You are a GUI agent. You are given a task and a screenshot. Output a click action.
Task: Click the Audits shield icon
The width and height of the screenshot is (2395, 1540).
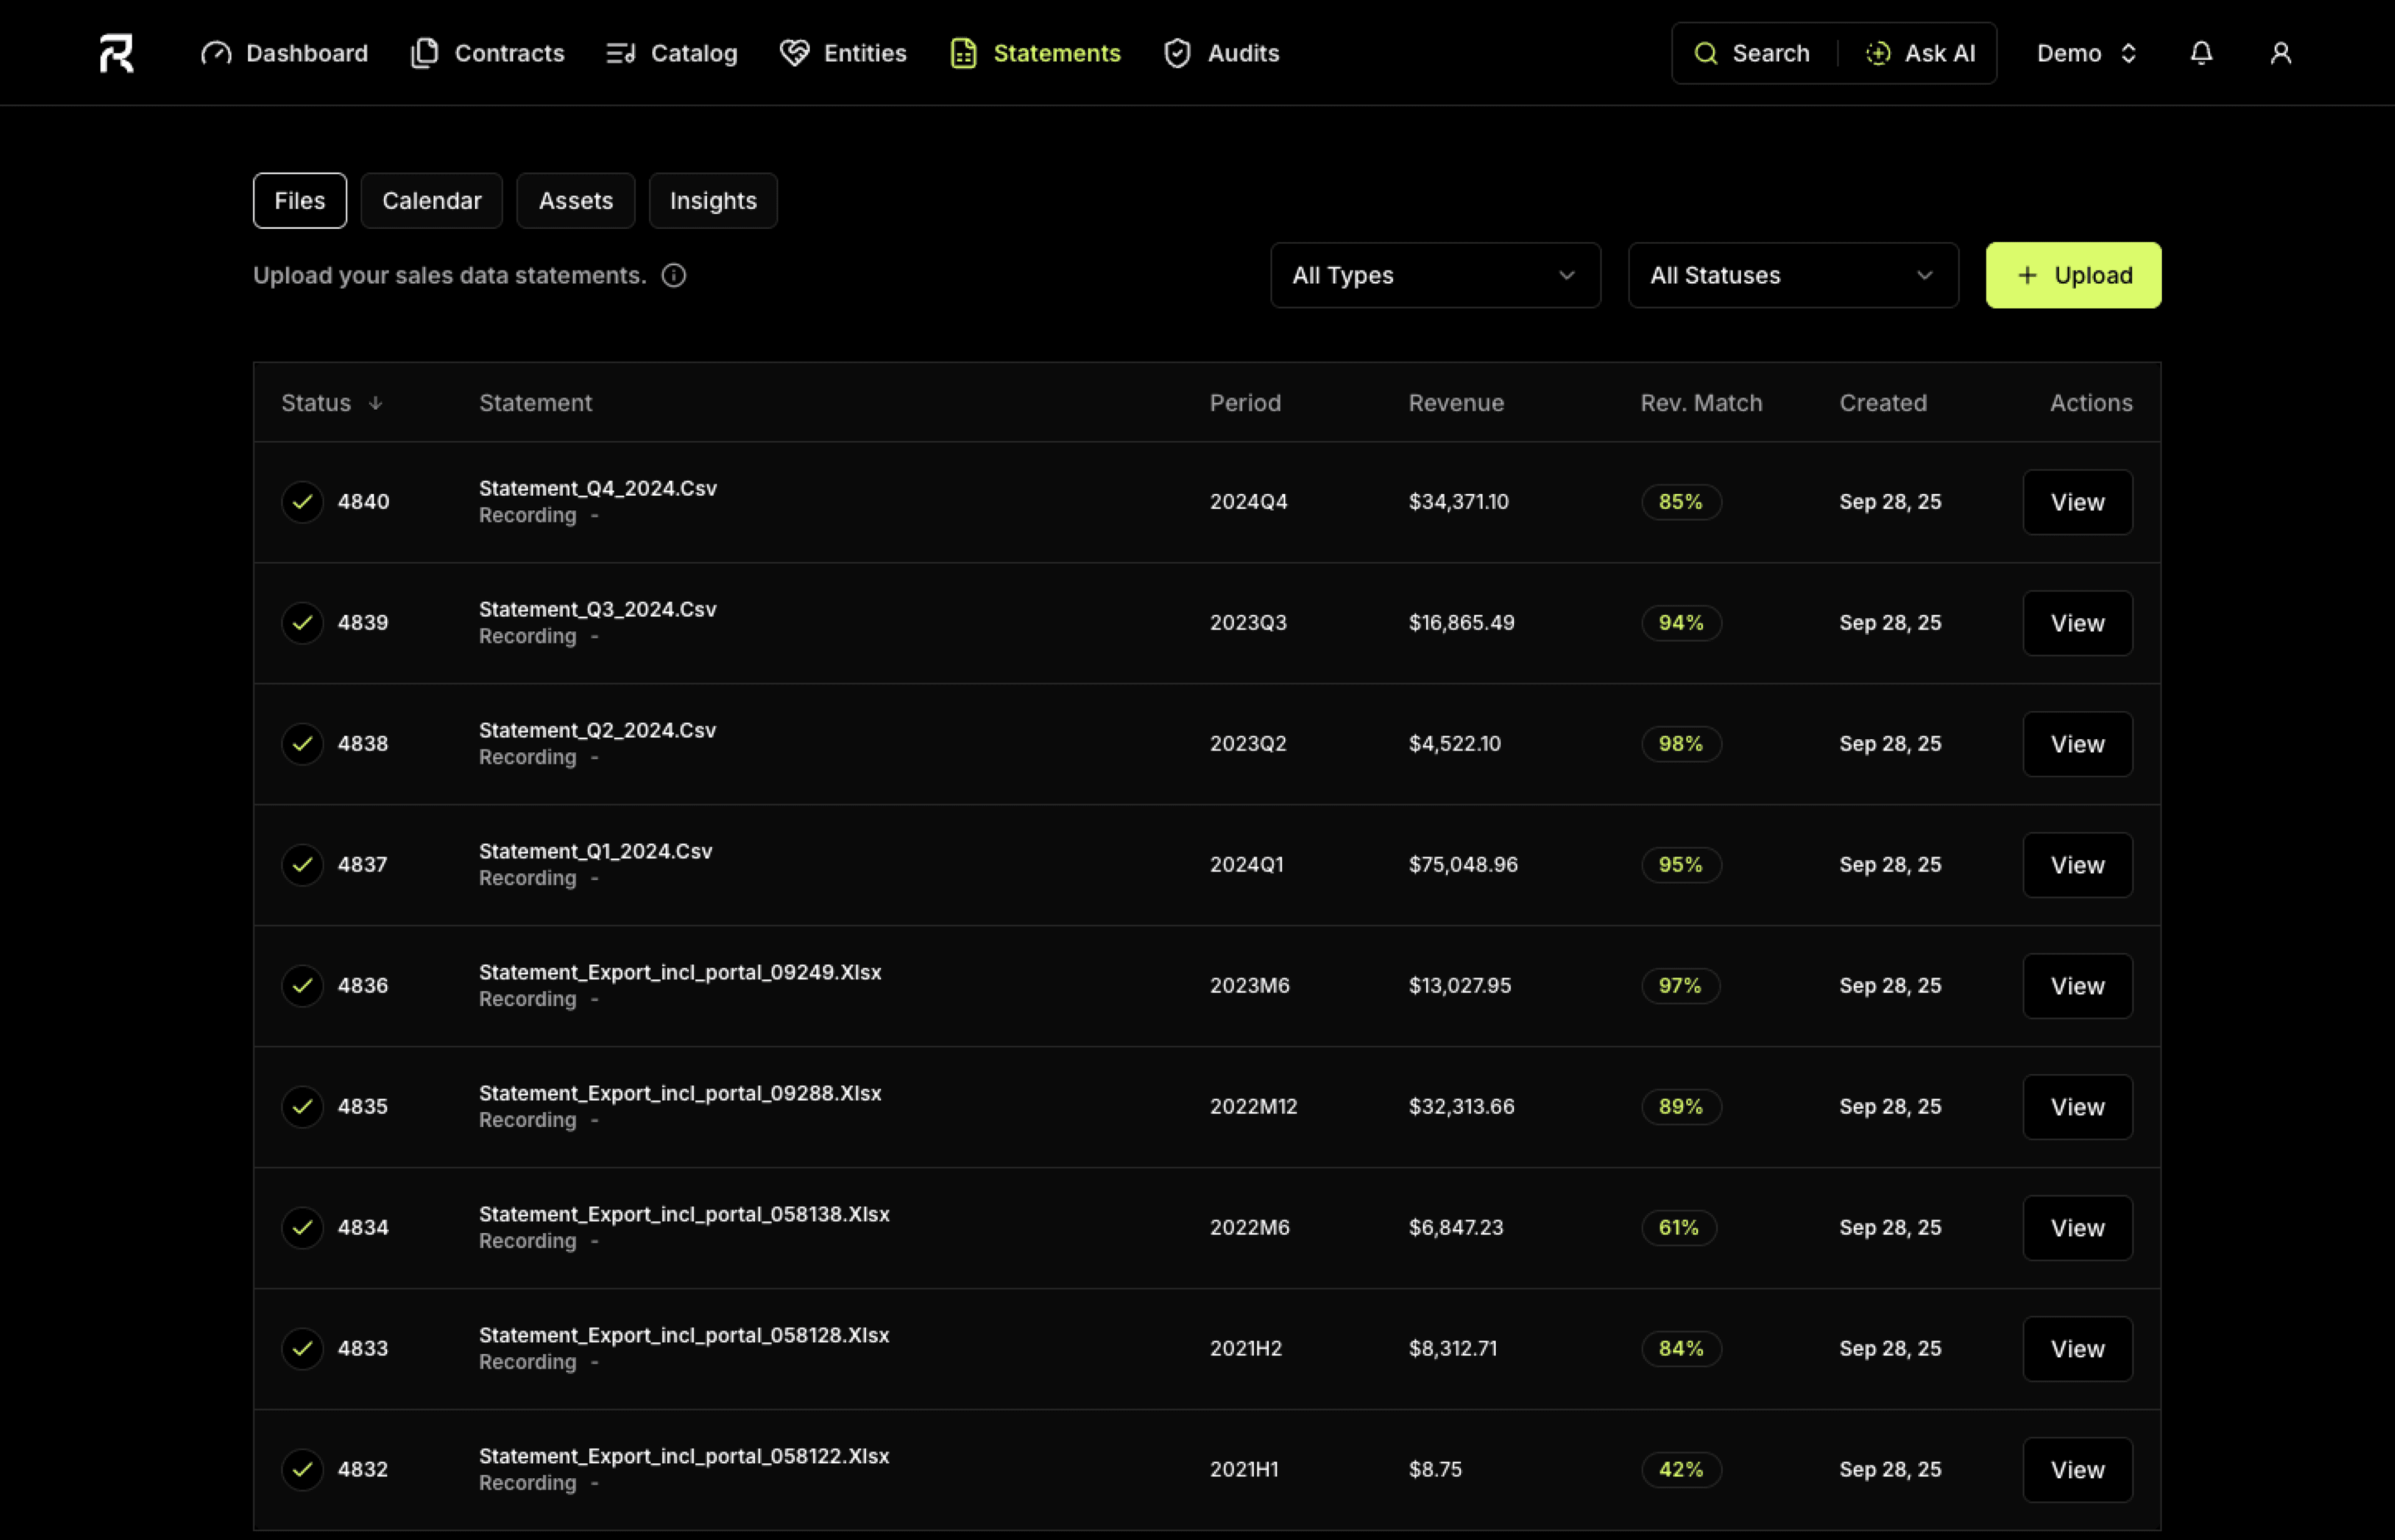click(1177, 53)
